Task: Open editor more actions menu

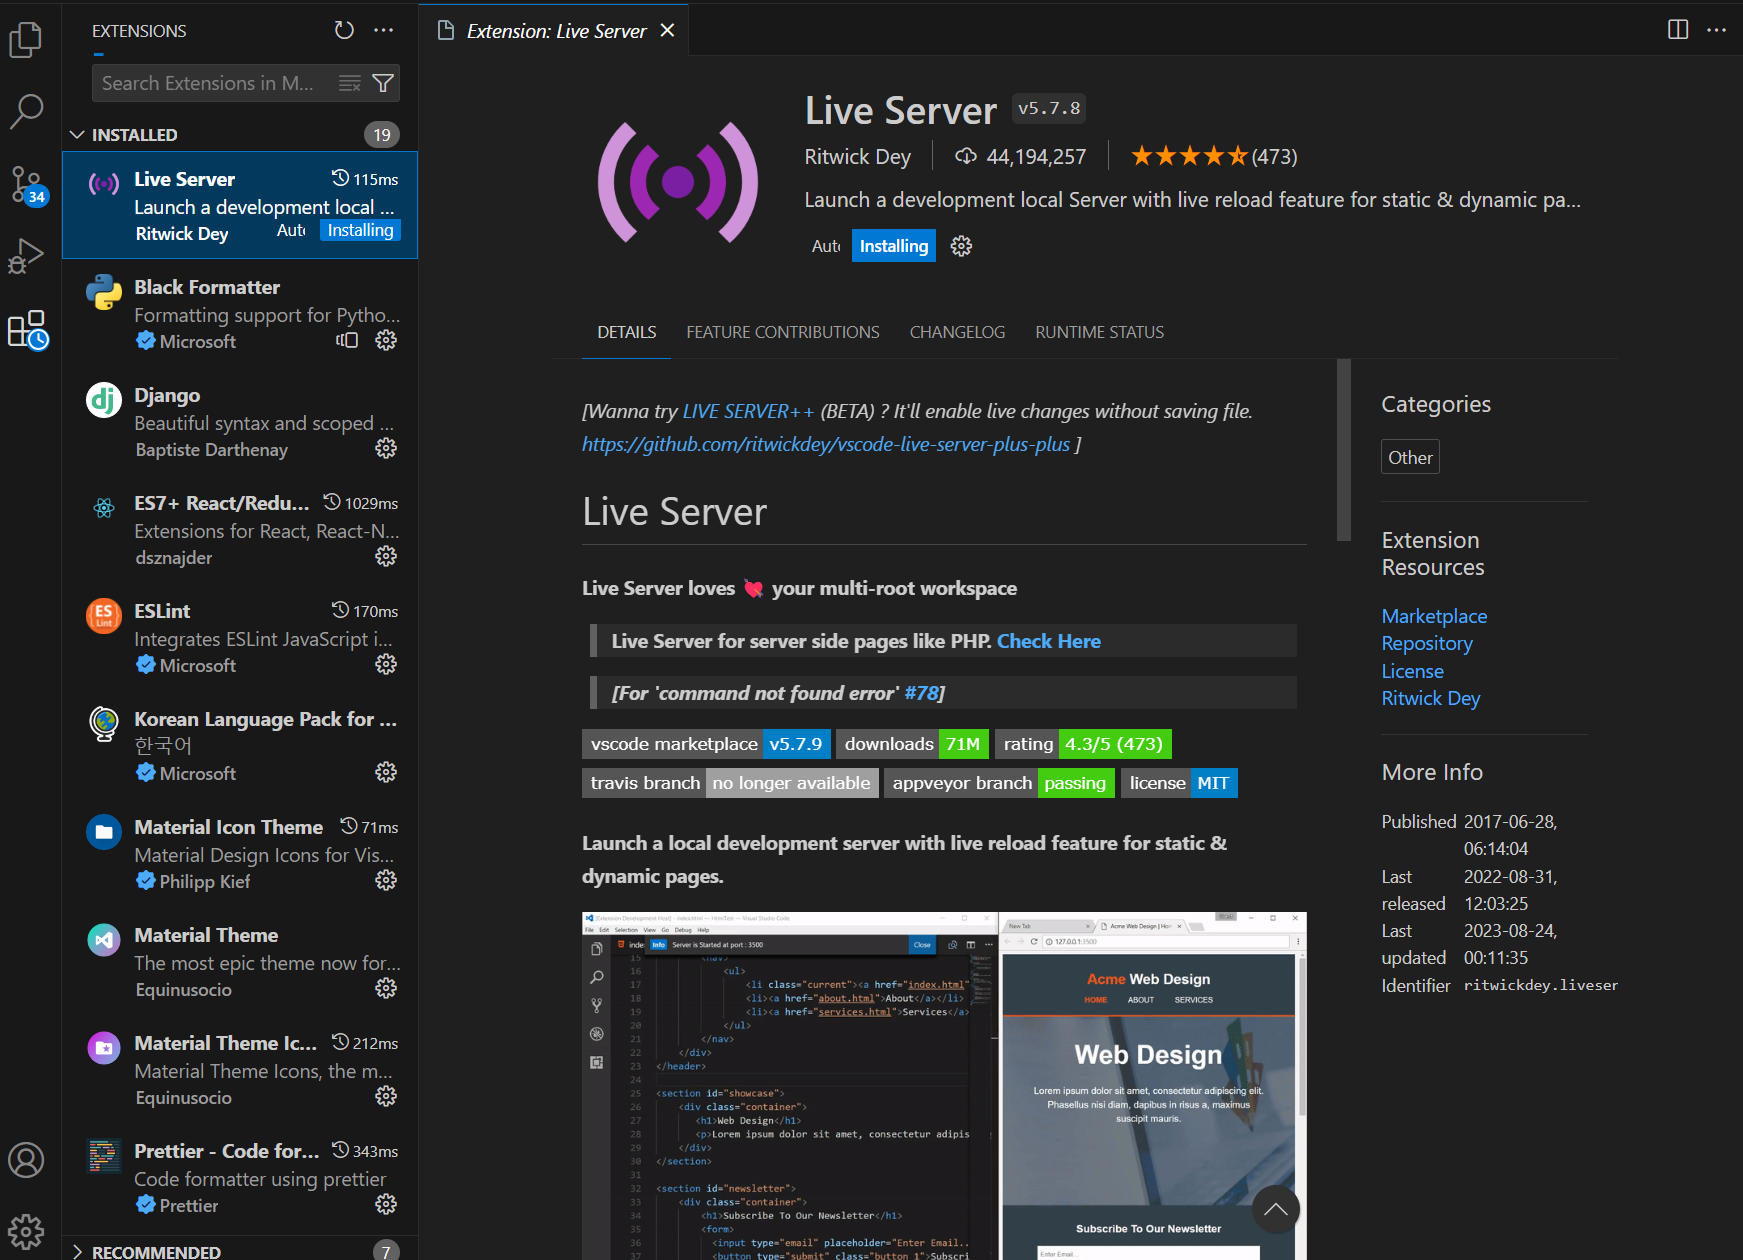Action: point(1717,30)
